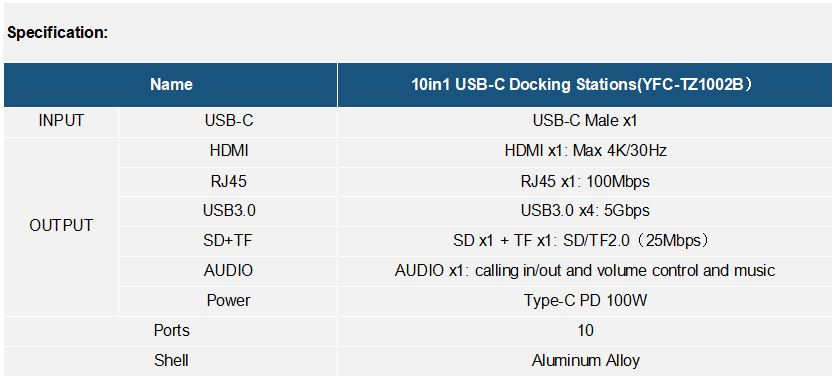Click the Type-C PD 100W value
834x378 pixels.
[x=585, y=301]
